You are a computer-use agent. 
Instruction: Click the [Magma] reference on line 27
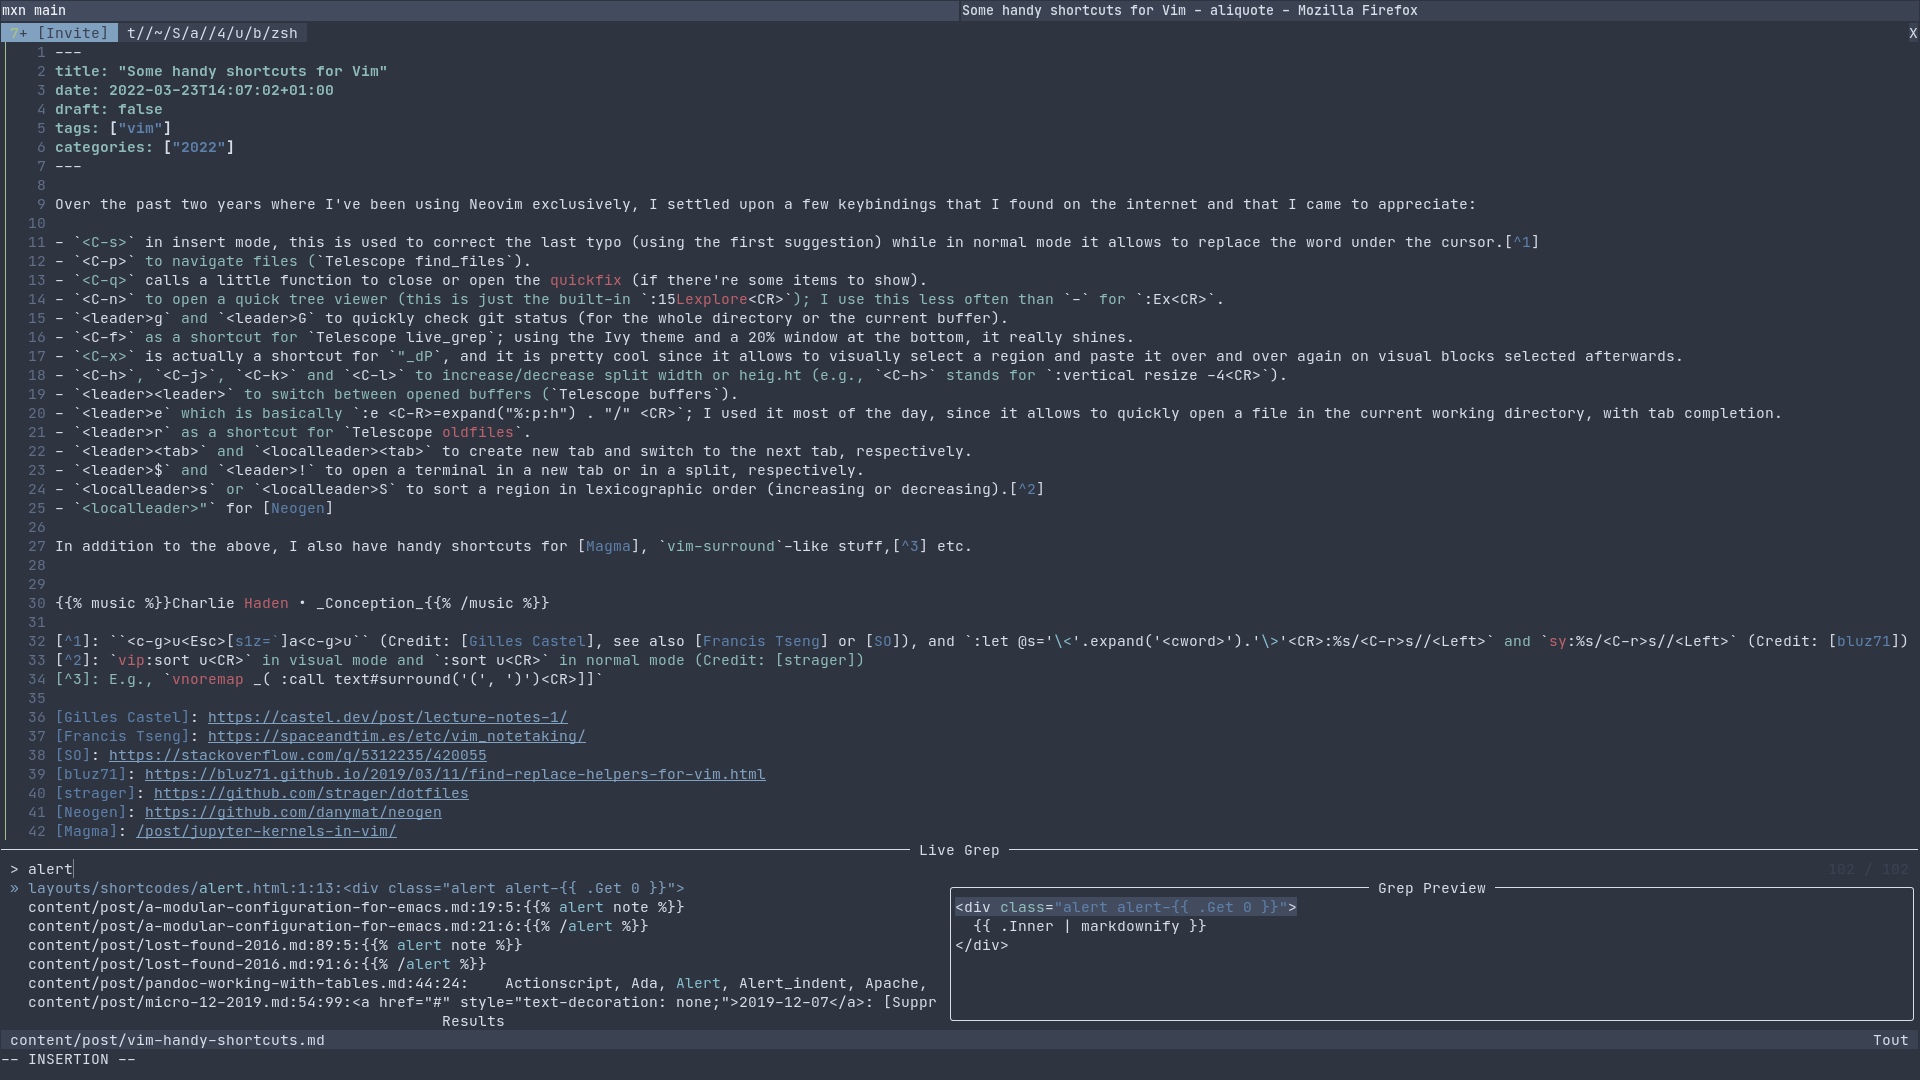pyautogui.click(x=608, y=546)
